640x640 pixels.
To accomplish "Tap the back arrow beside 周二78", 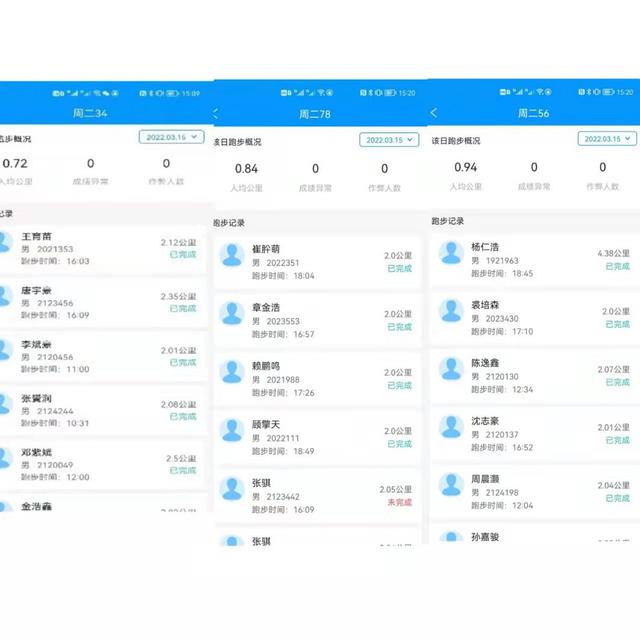I will click(x=217, y=114).
